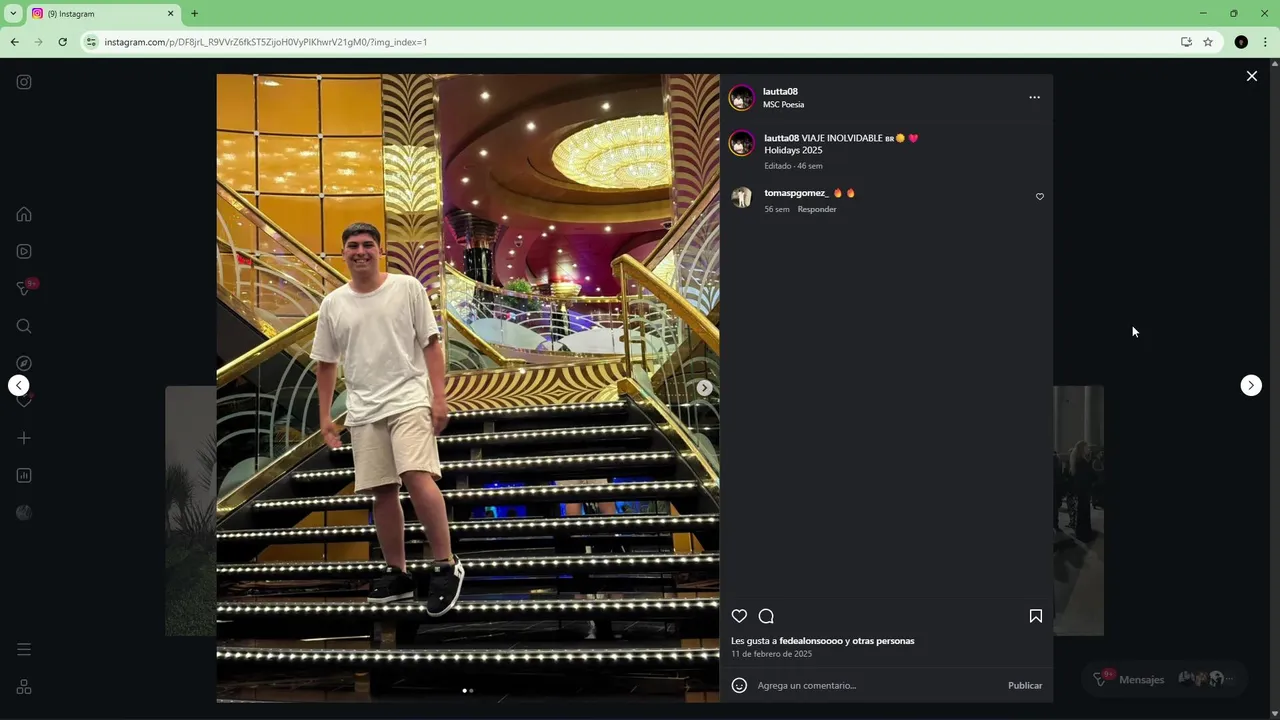Screen dimensions: 1280x720
Task: Open lautta08's avatar in post header
Action: (741, 98)
